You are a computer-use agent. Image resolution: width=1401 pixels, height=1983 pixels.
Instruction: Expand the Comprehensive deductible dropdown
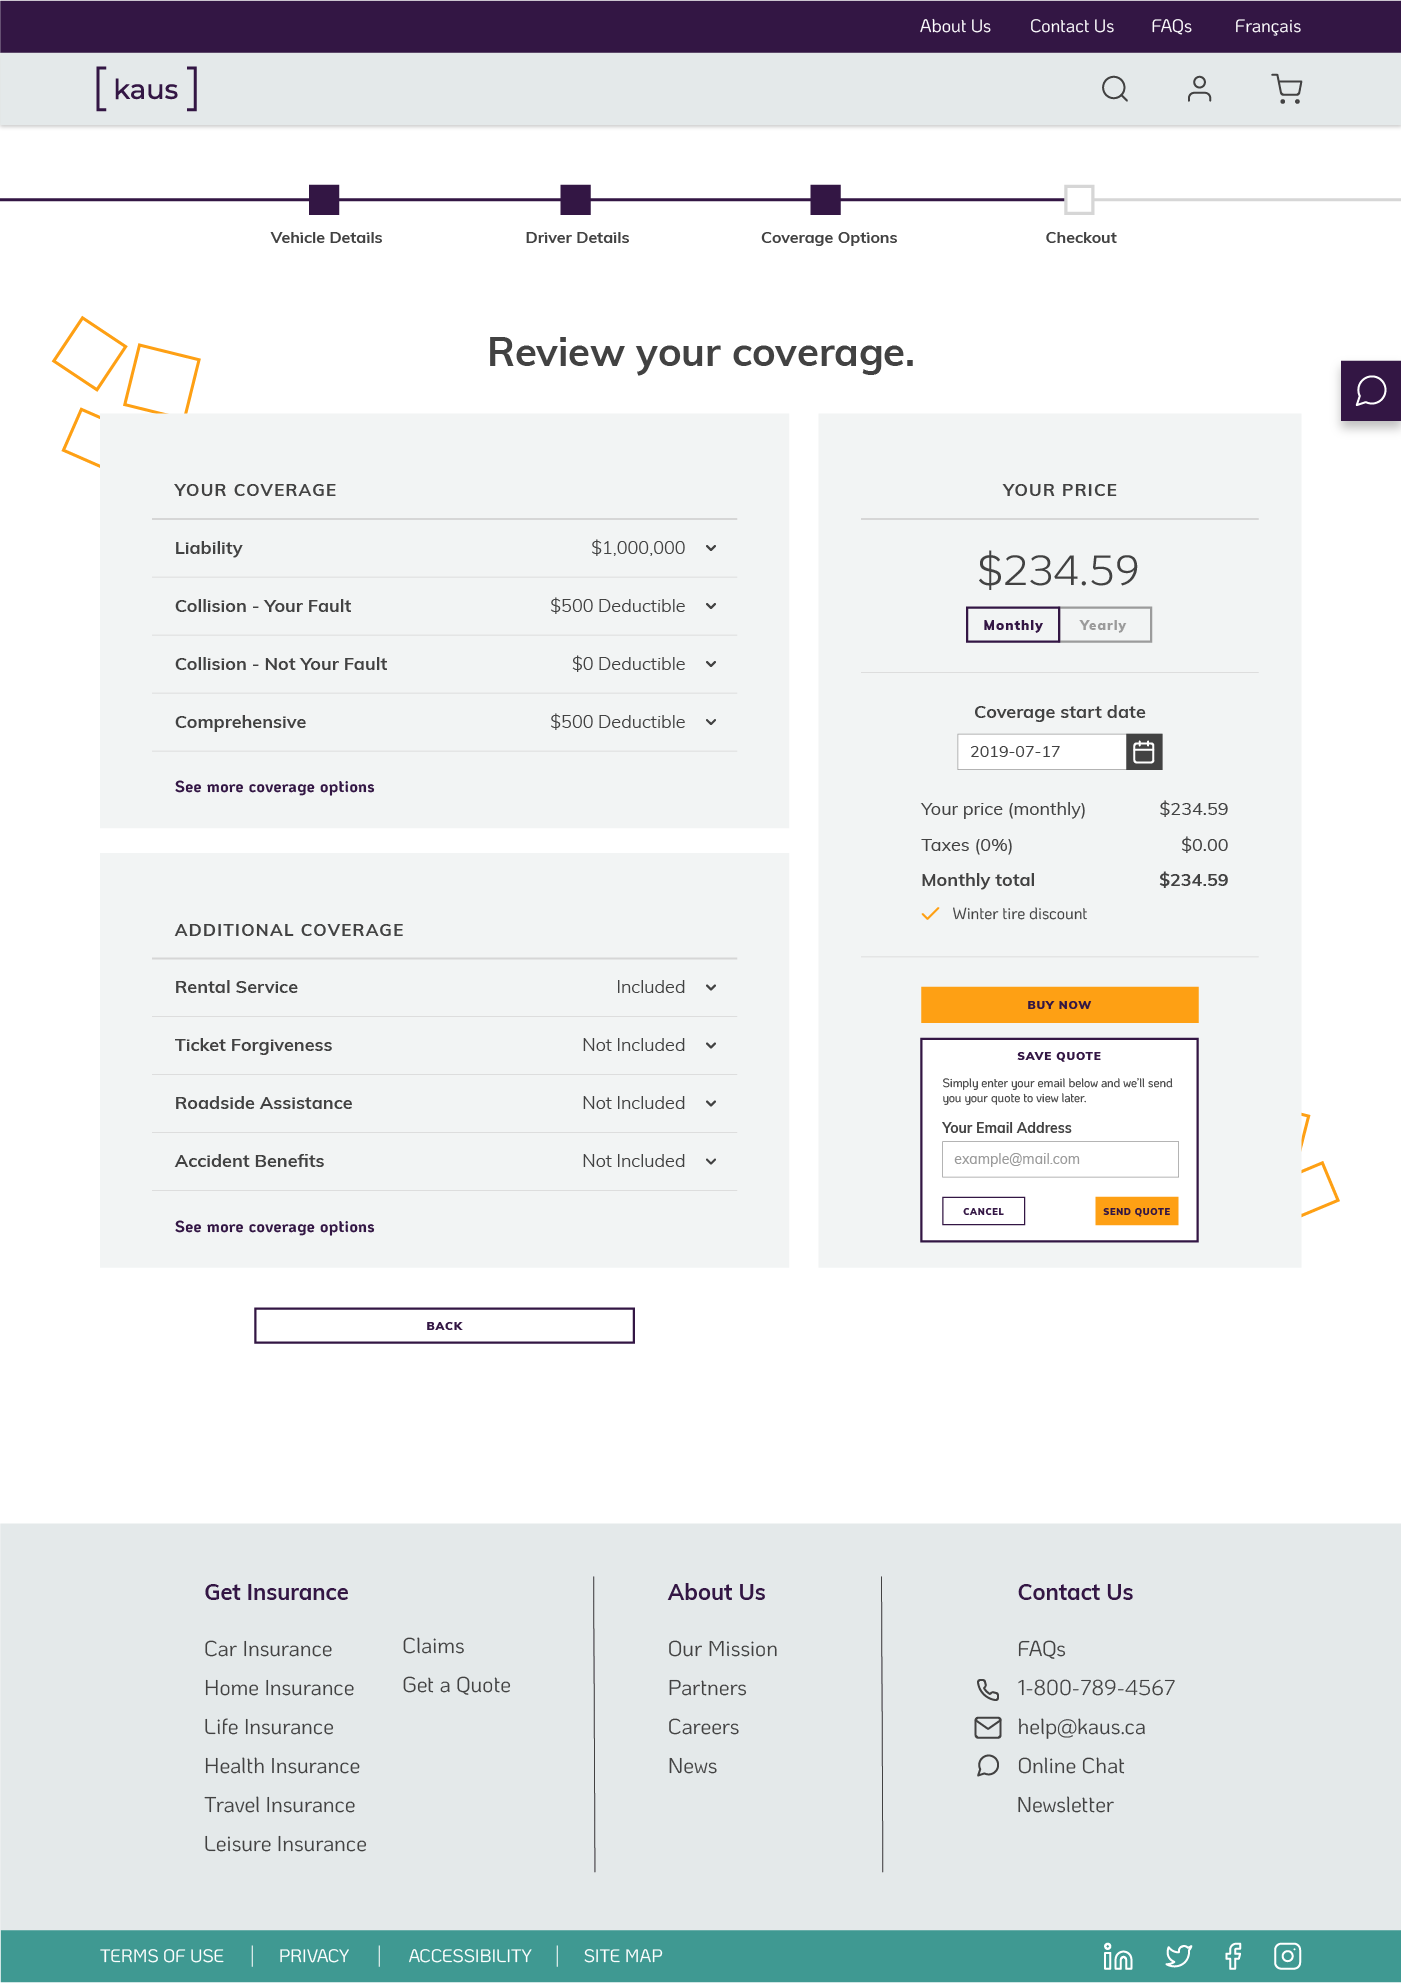click(711, 722)
